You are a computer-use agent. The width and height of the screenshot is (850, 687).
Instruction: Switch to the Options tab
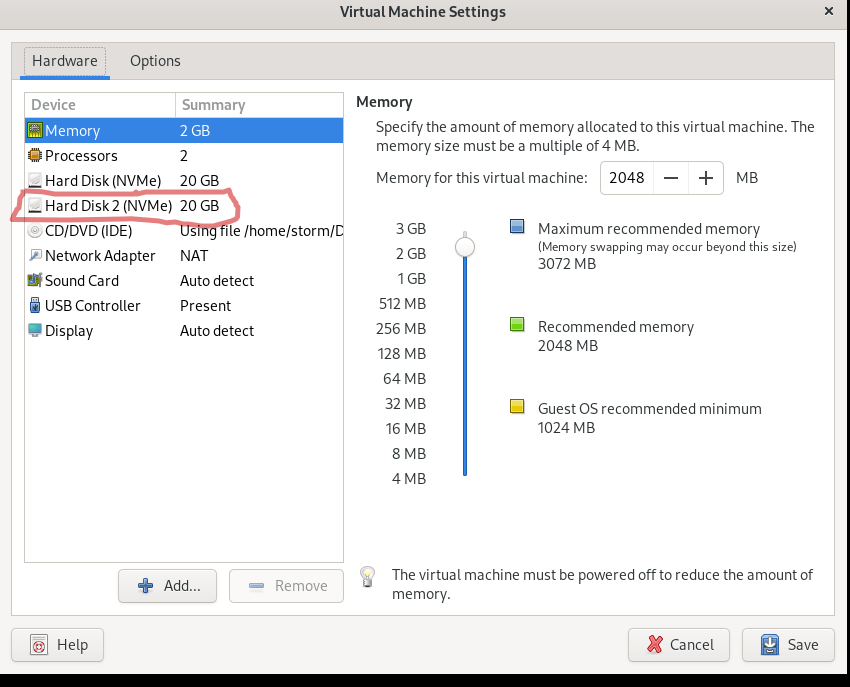(x=155, y=61)
